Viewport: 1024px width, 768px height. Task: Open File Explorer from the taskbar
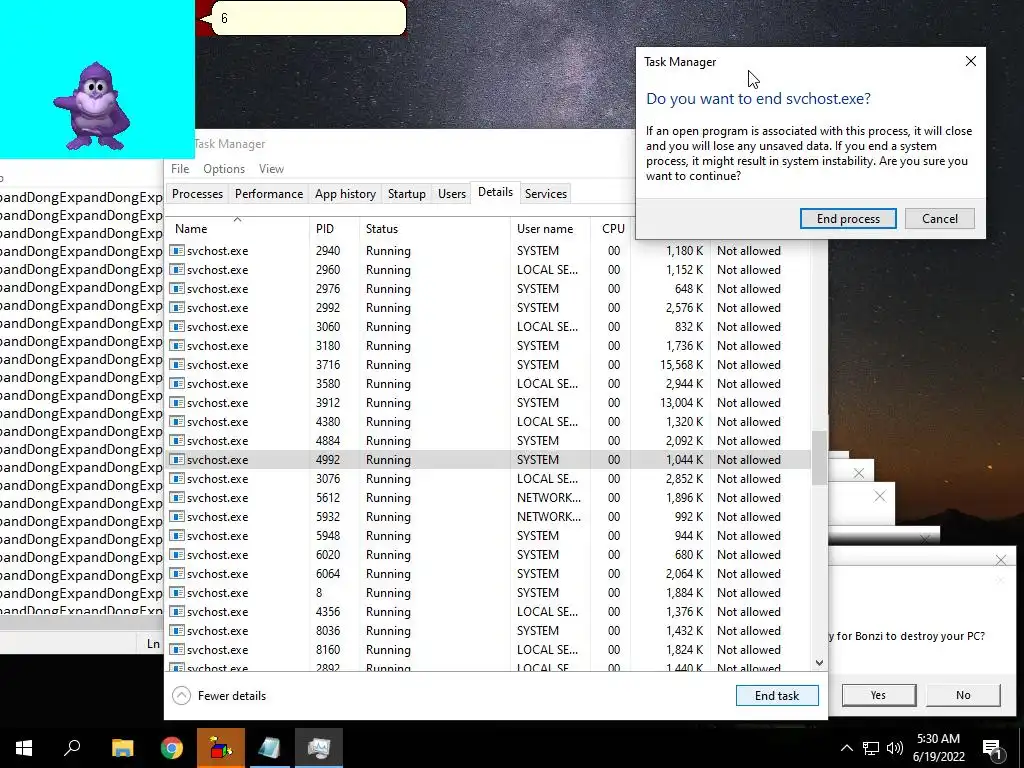pos(122,748)
